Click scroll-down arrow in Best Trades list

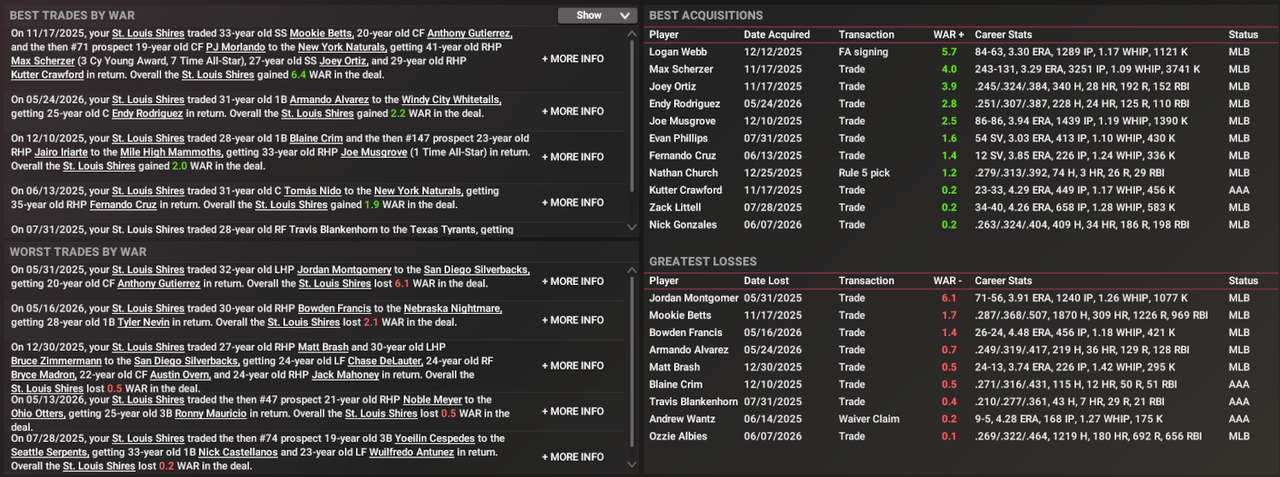click(x=631, y=229)
